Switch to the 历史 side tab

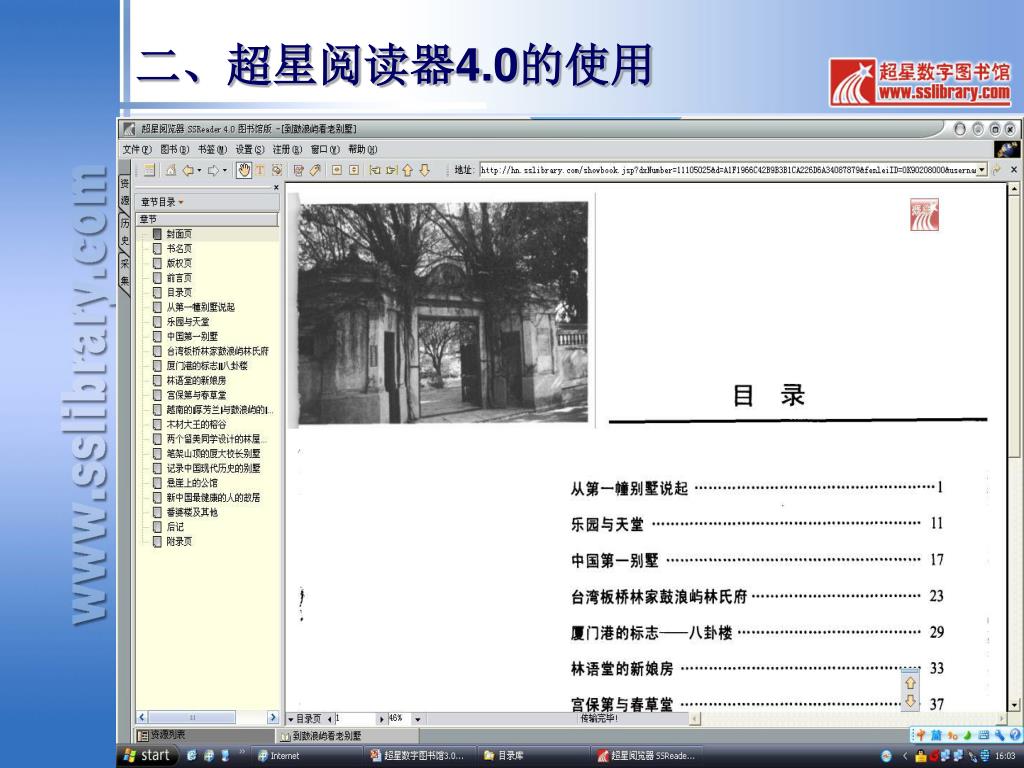tap(124, 231)
